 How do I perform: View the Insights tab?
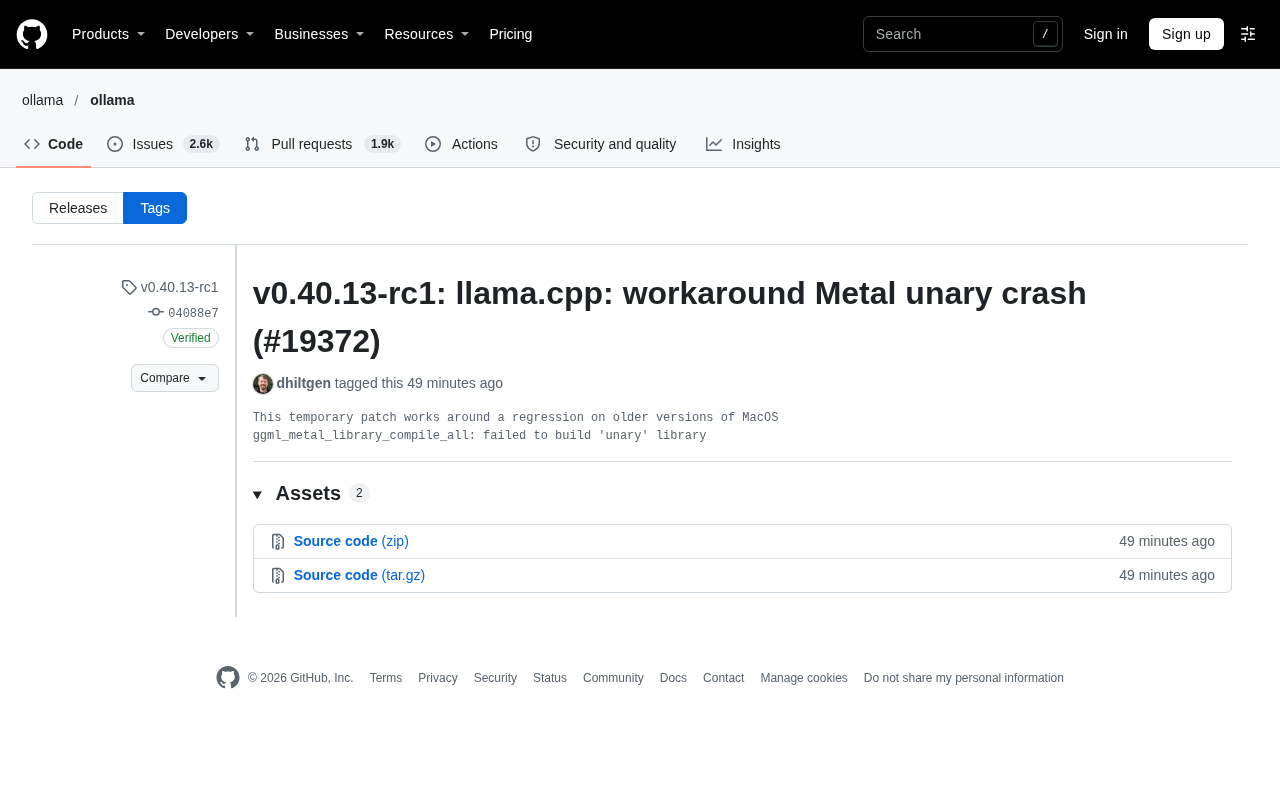click(x=743, y=144)
